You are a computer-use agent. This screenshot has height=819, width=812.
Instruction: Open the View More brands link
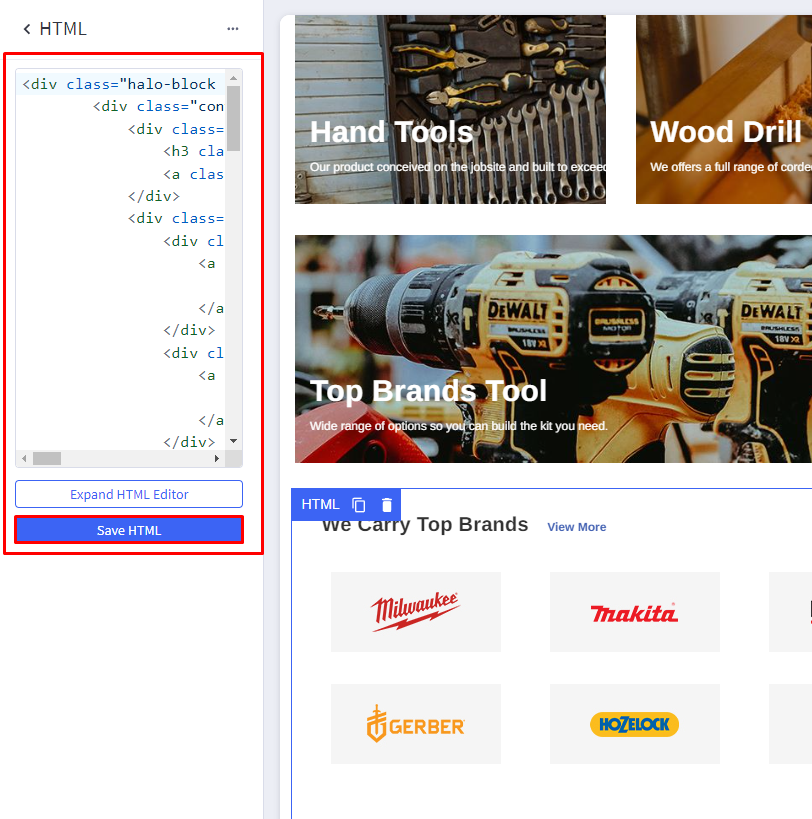(576, 527)
